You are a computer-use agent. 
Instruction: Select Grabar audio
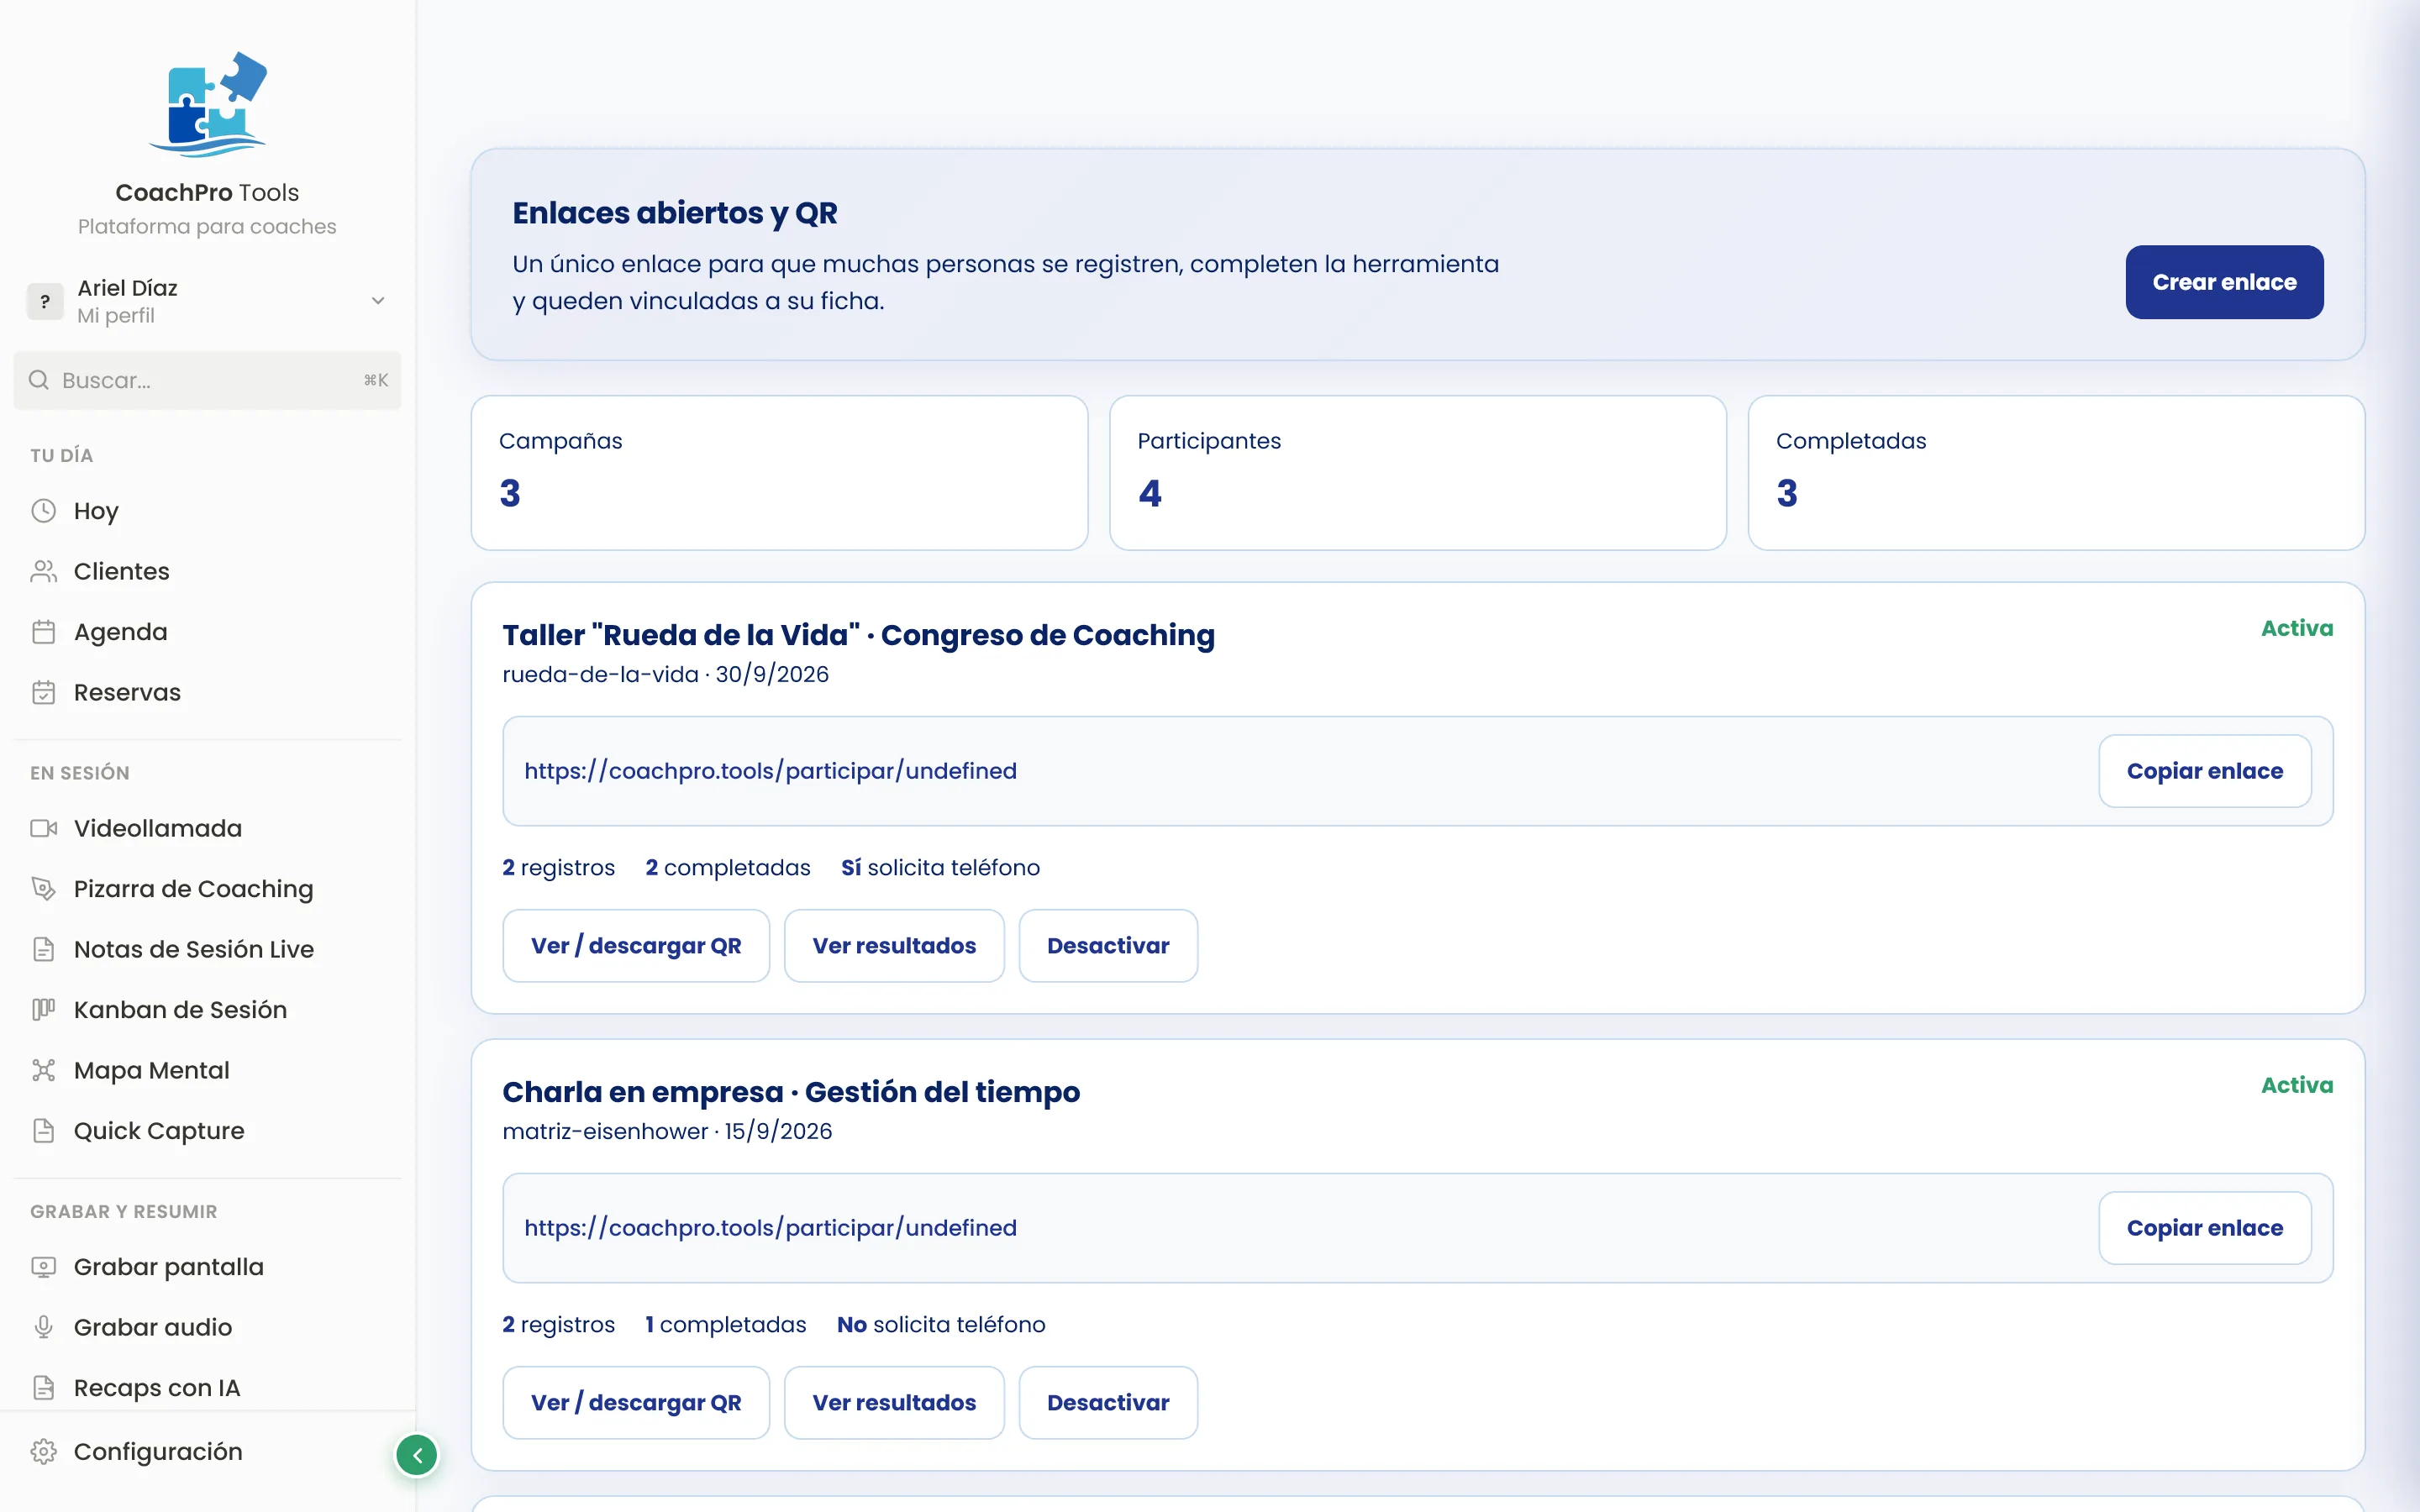click(x=207, y=1327)
